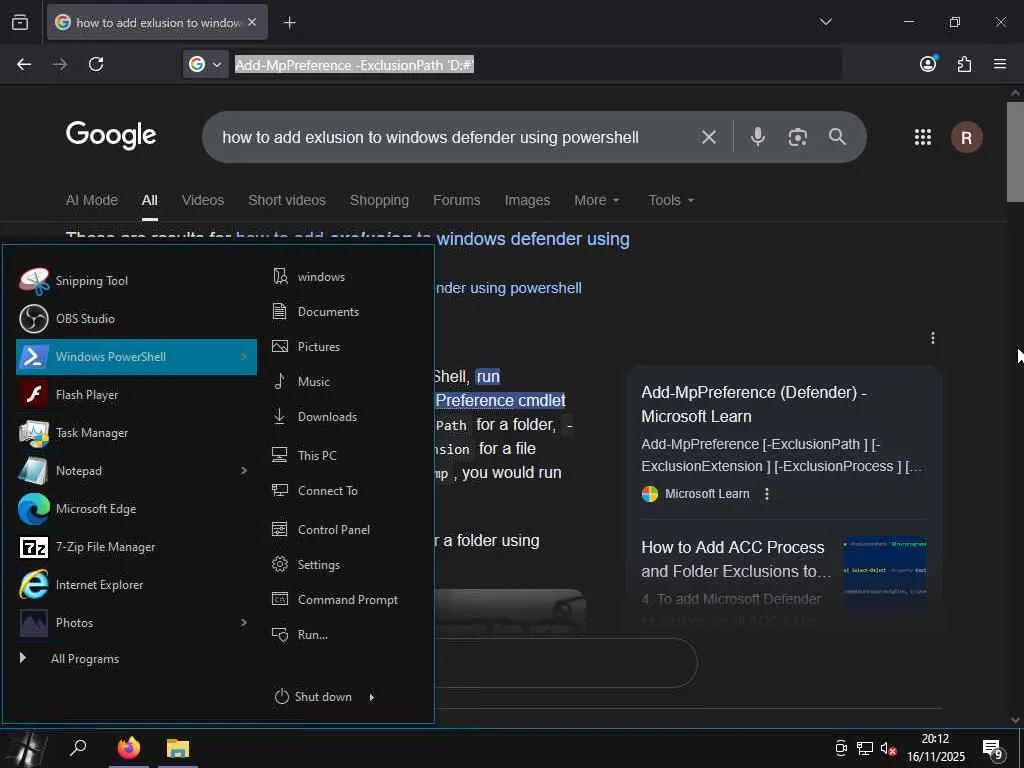This screenshot has height=768, width=1024.
Task: Click the Windows Start button
Action: pyautogui.click(x=26, y=748)
